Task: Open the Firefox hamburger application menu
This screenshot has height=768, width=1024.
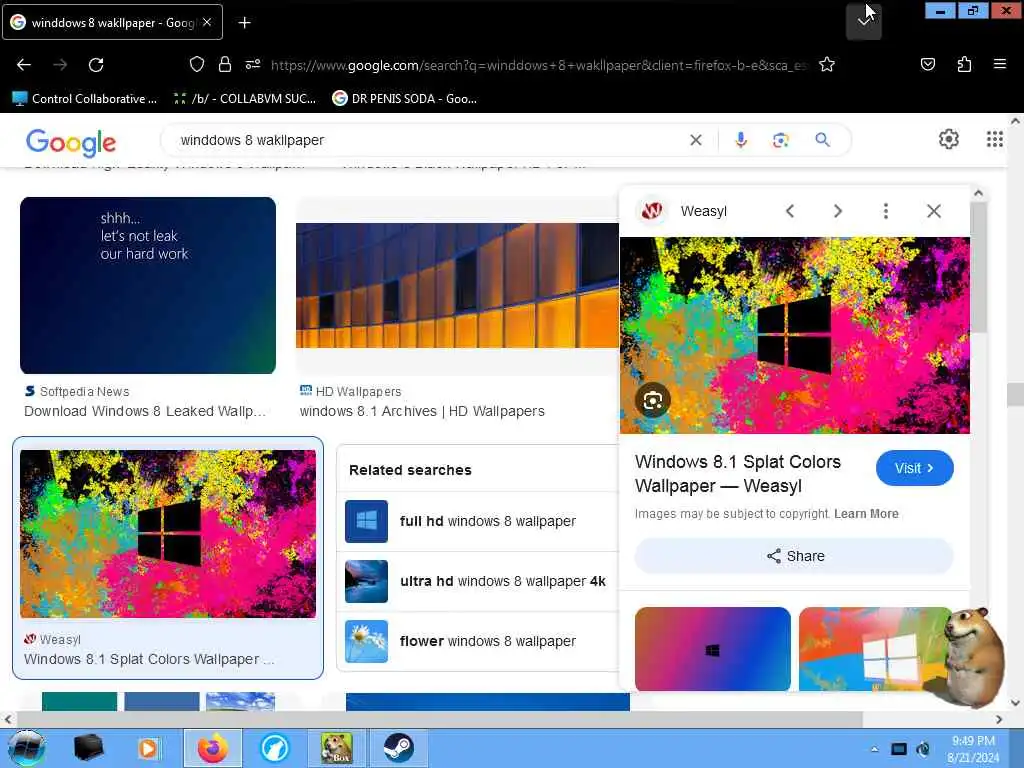Action: point(999,64)
